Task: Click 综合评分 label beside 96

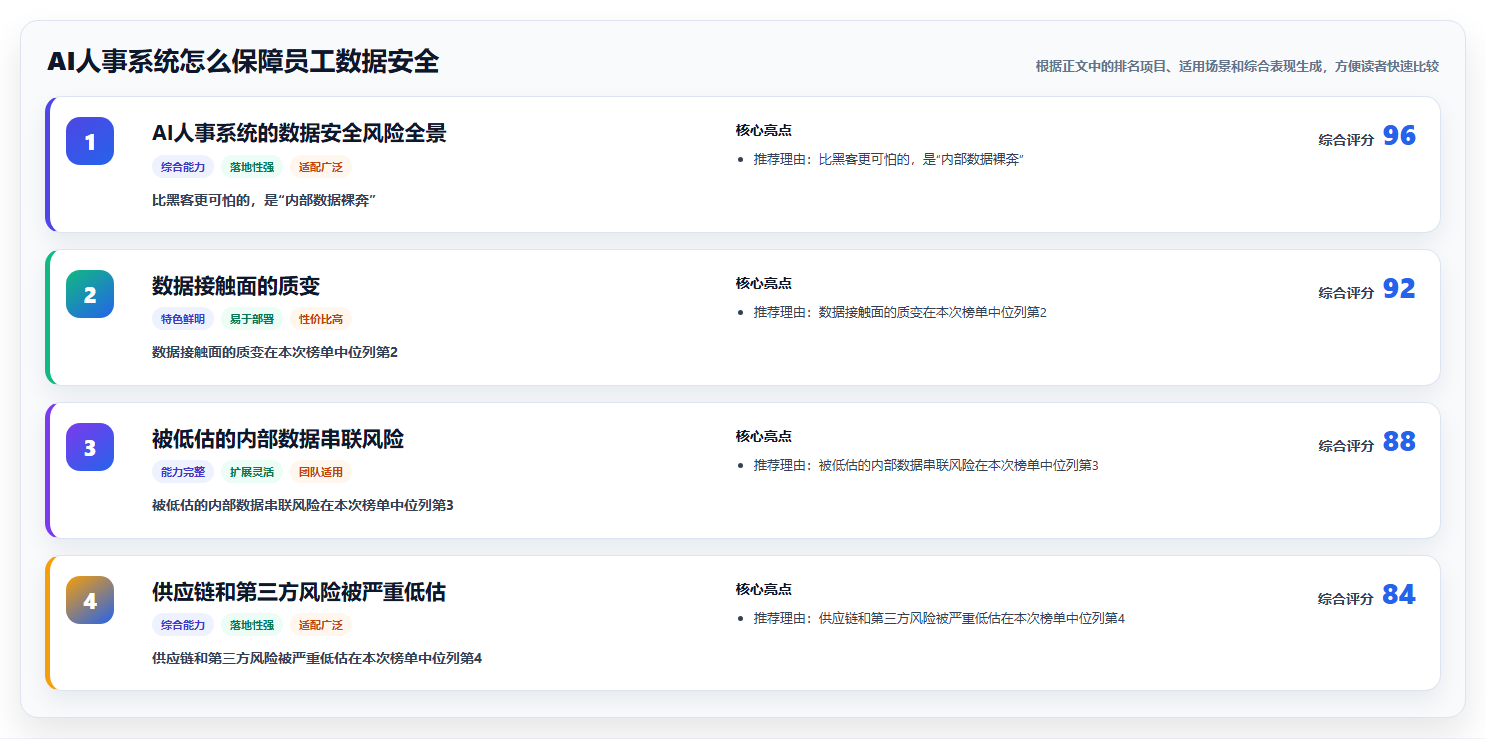Action: [1346, 141]
